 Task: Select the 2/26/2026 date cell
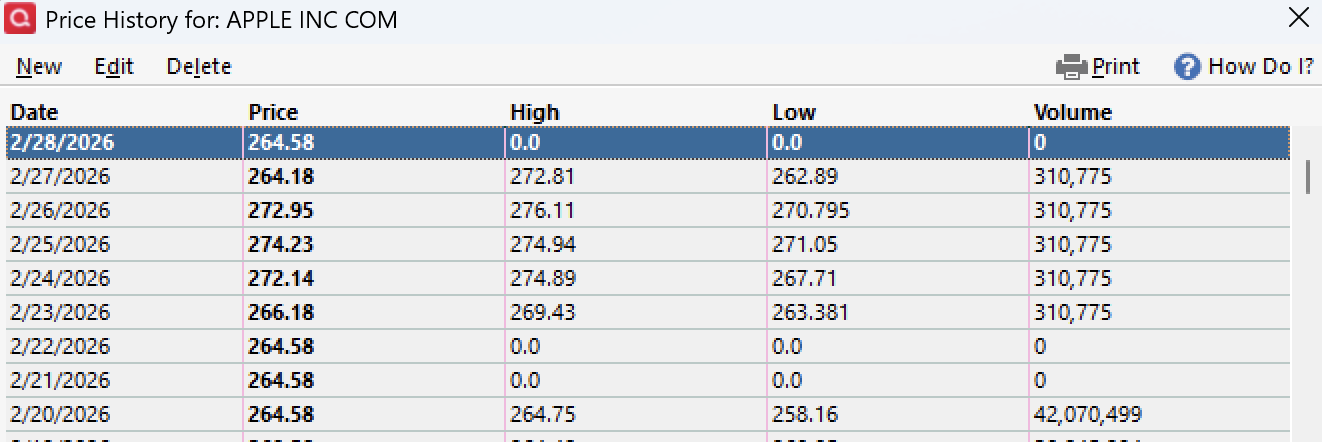tap(60, 211)
